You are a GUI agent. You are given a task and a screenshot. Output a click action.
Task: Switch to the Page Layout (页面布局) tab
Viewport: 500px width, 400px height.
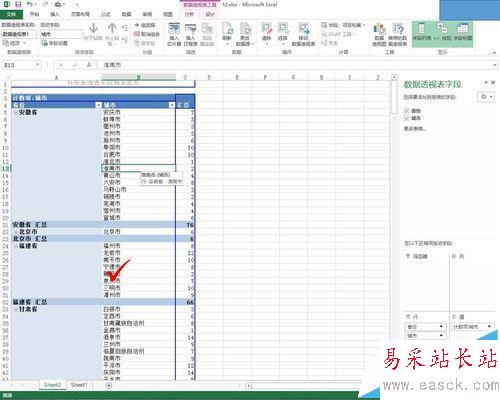(x=80, y=14)
